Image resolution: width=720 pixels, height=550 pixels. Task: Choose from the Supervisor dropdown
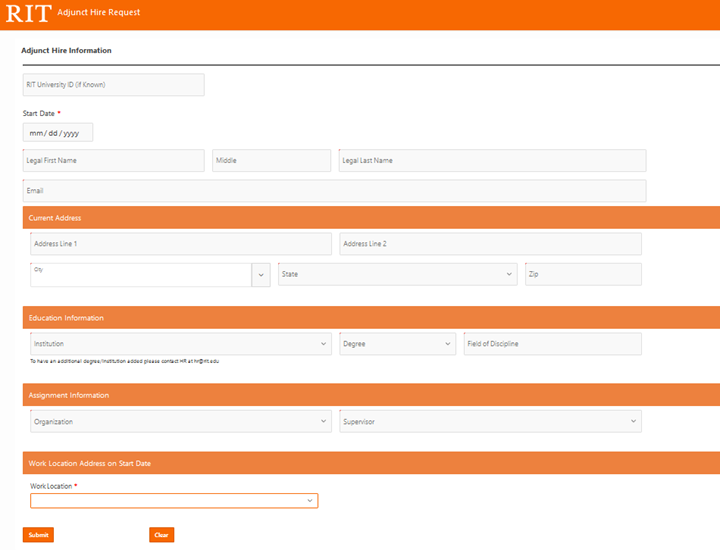point(490,422)
